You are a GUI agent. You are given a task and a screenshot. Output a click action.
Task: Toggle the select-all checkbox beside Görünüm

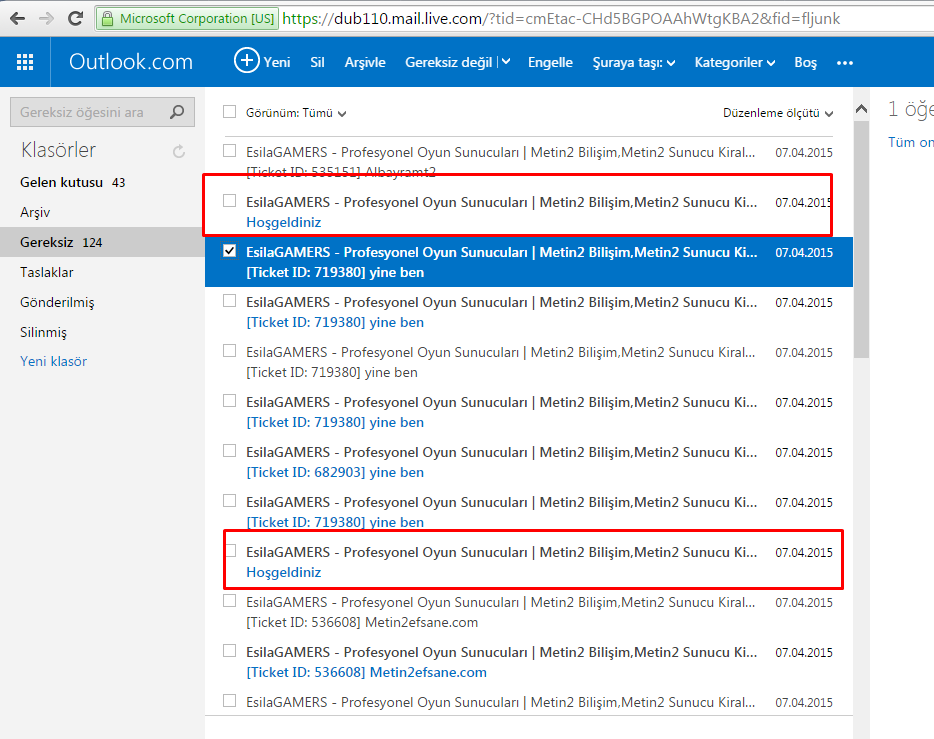(229, 112)
